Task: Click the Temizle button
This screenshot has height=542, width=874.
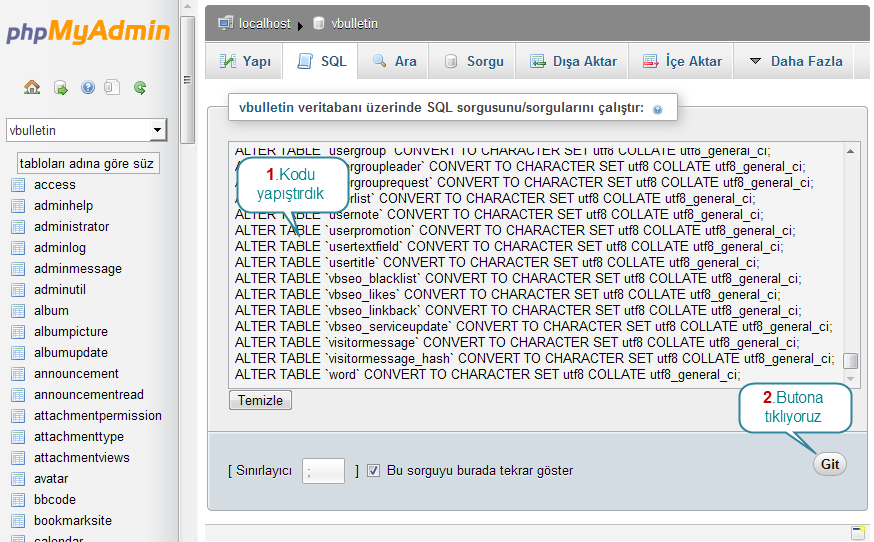Action: (x=260, y=400)
